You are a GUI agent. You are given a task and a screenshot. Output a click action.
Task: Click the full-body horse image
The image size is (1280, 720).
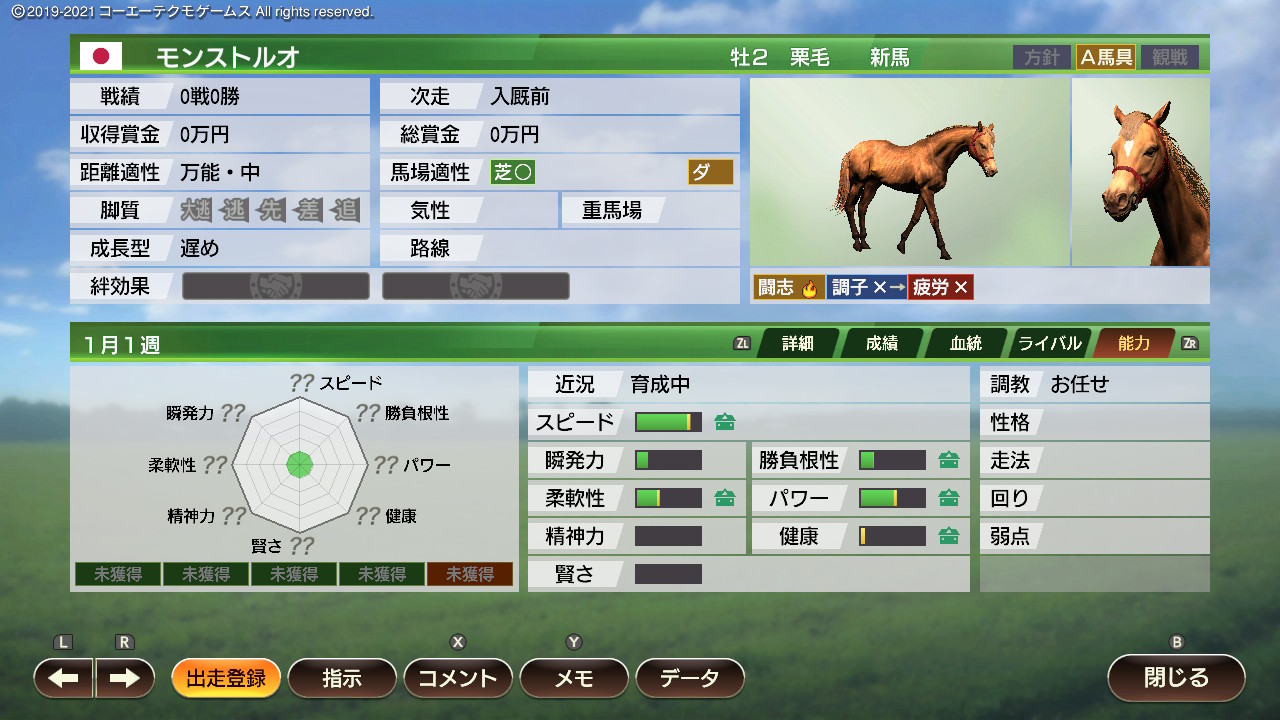coord(909,172)
